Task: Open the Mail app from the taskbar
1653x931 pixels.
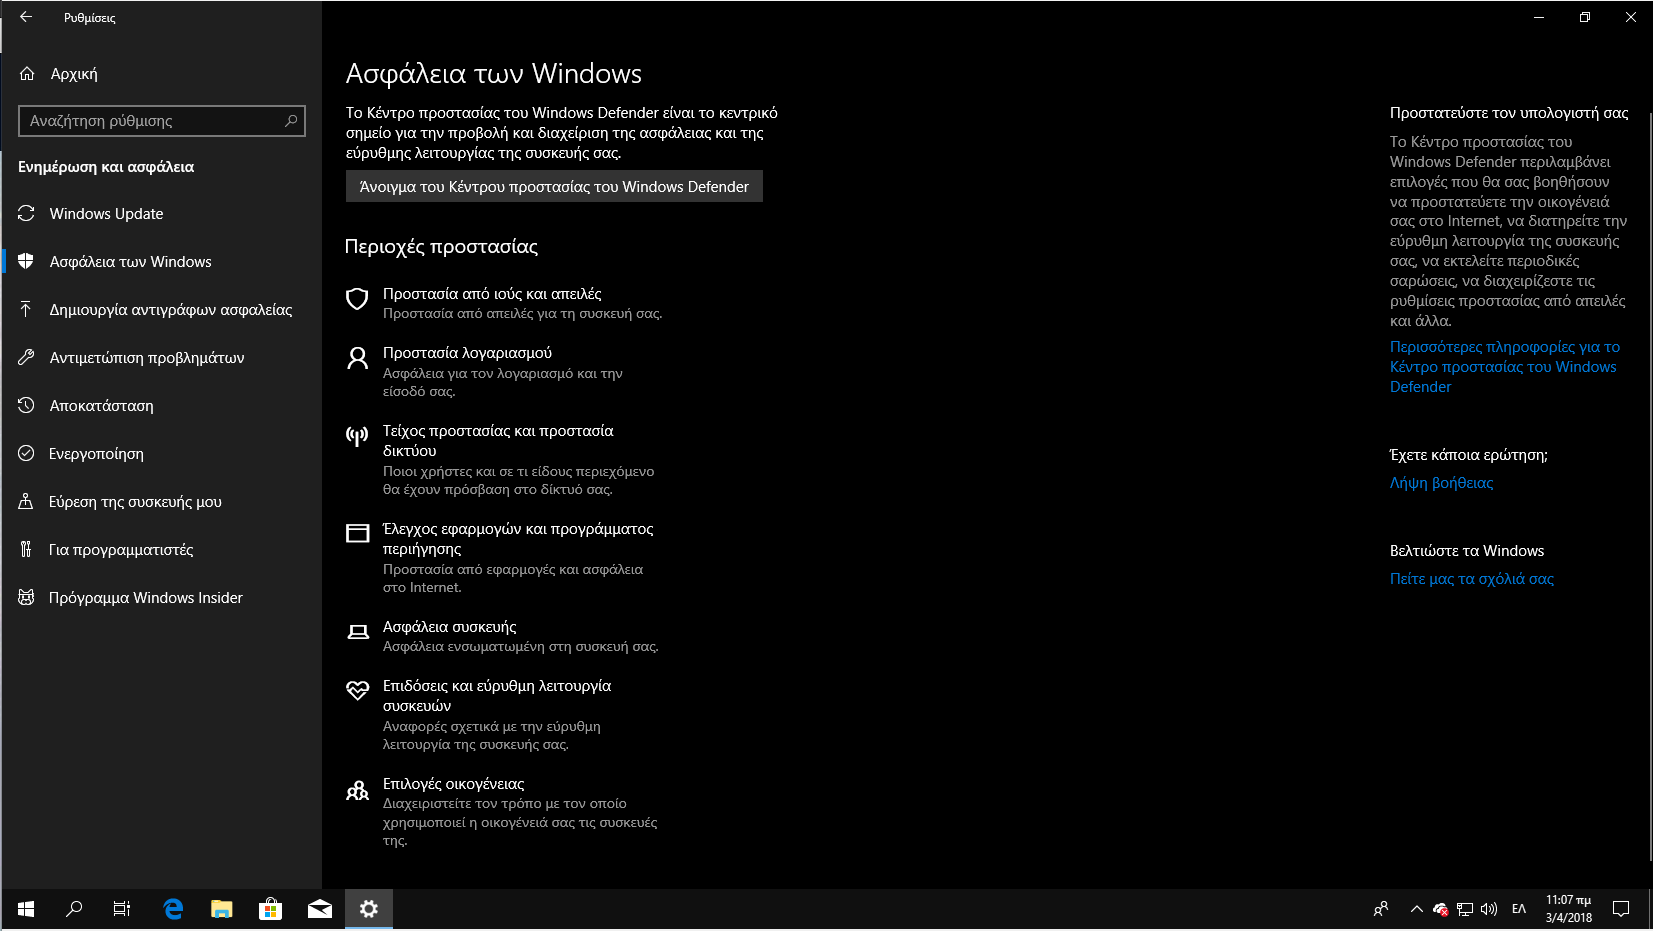Action: pyautogui.click(x=320, y=909)
